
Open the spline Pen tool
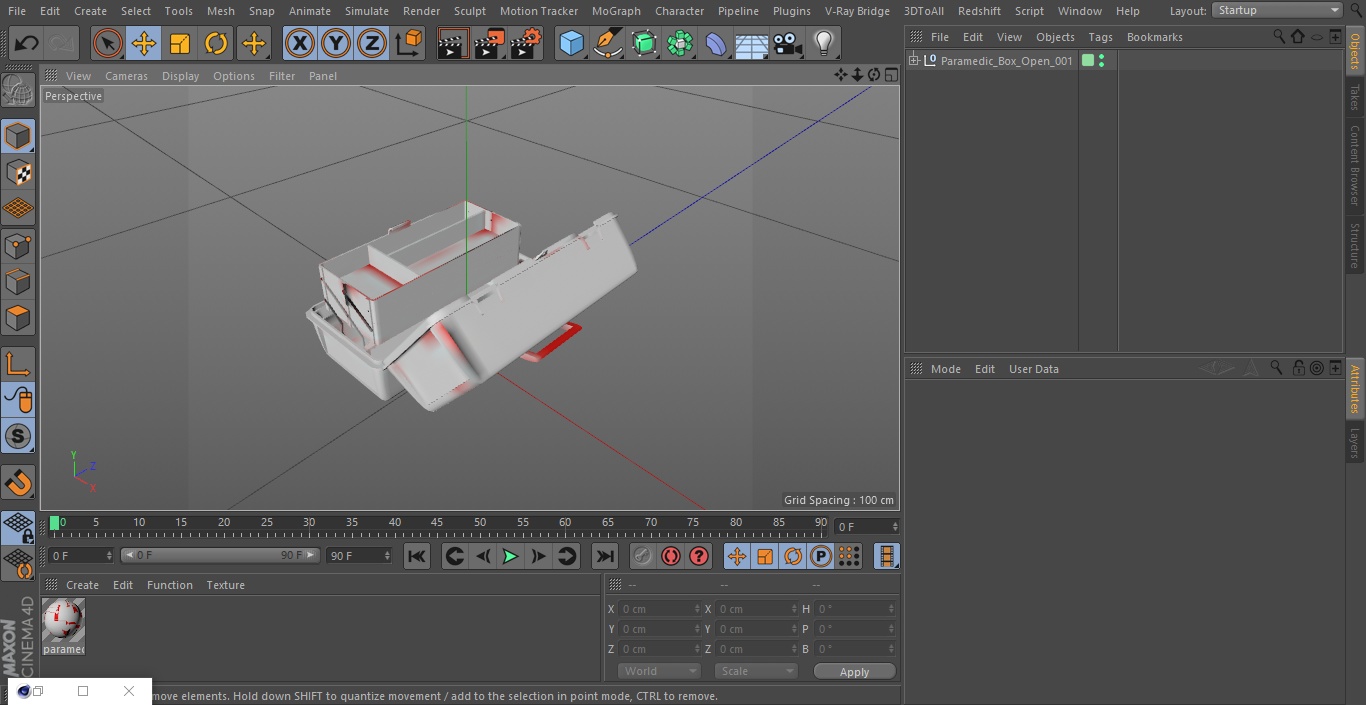click(607, 43)
